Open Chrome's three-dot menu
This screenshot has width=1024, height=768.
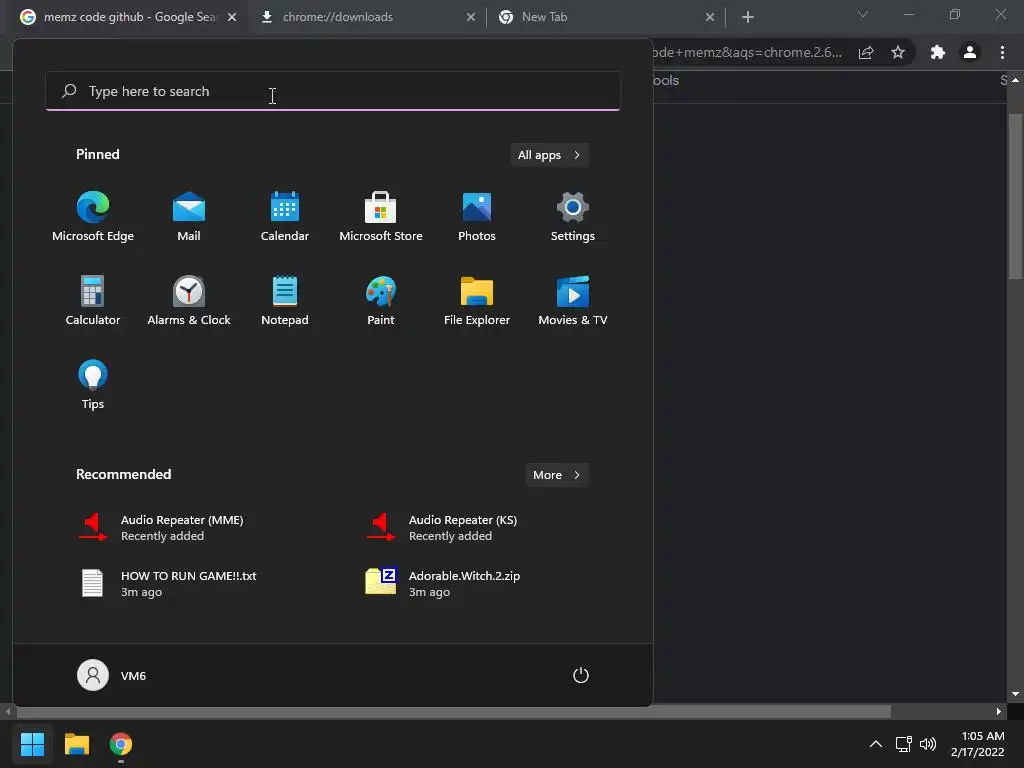point(1002,52)
